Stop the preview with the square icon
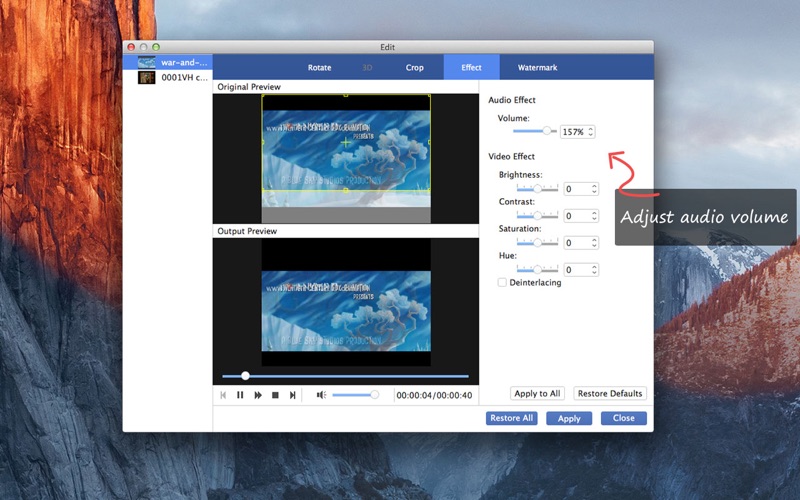 pyautogui.click(x=275, y=395)
